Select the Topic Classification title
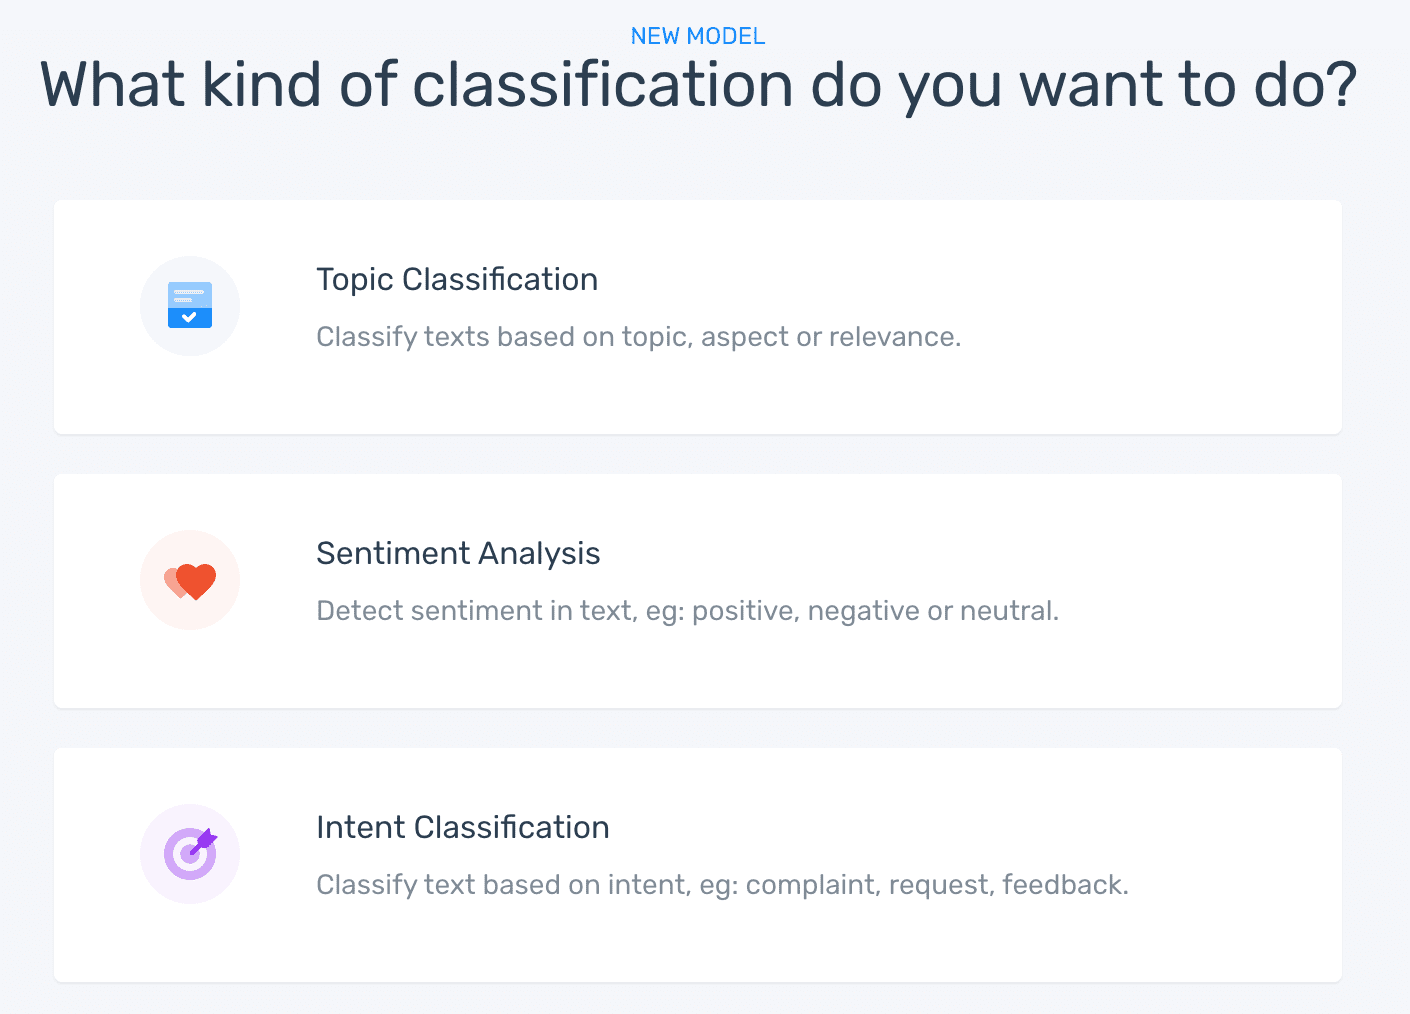This screenshot has width=1410, height=1014. click(x=457, y=279)
